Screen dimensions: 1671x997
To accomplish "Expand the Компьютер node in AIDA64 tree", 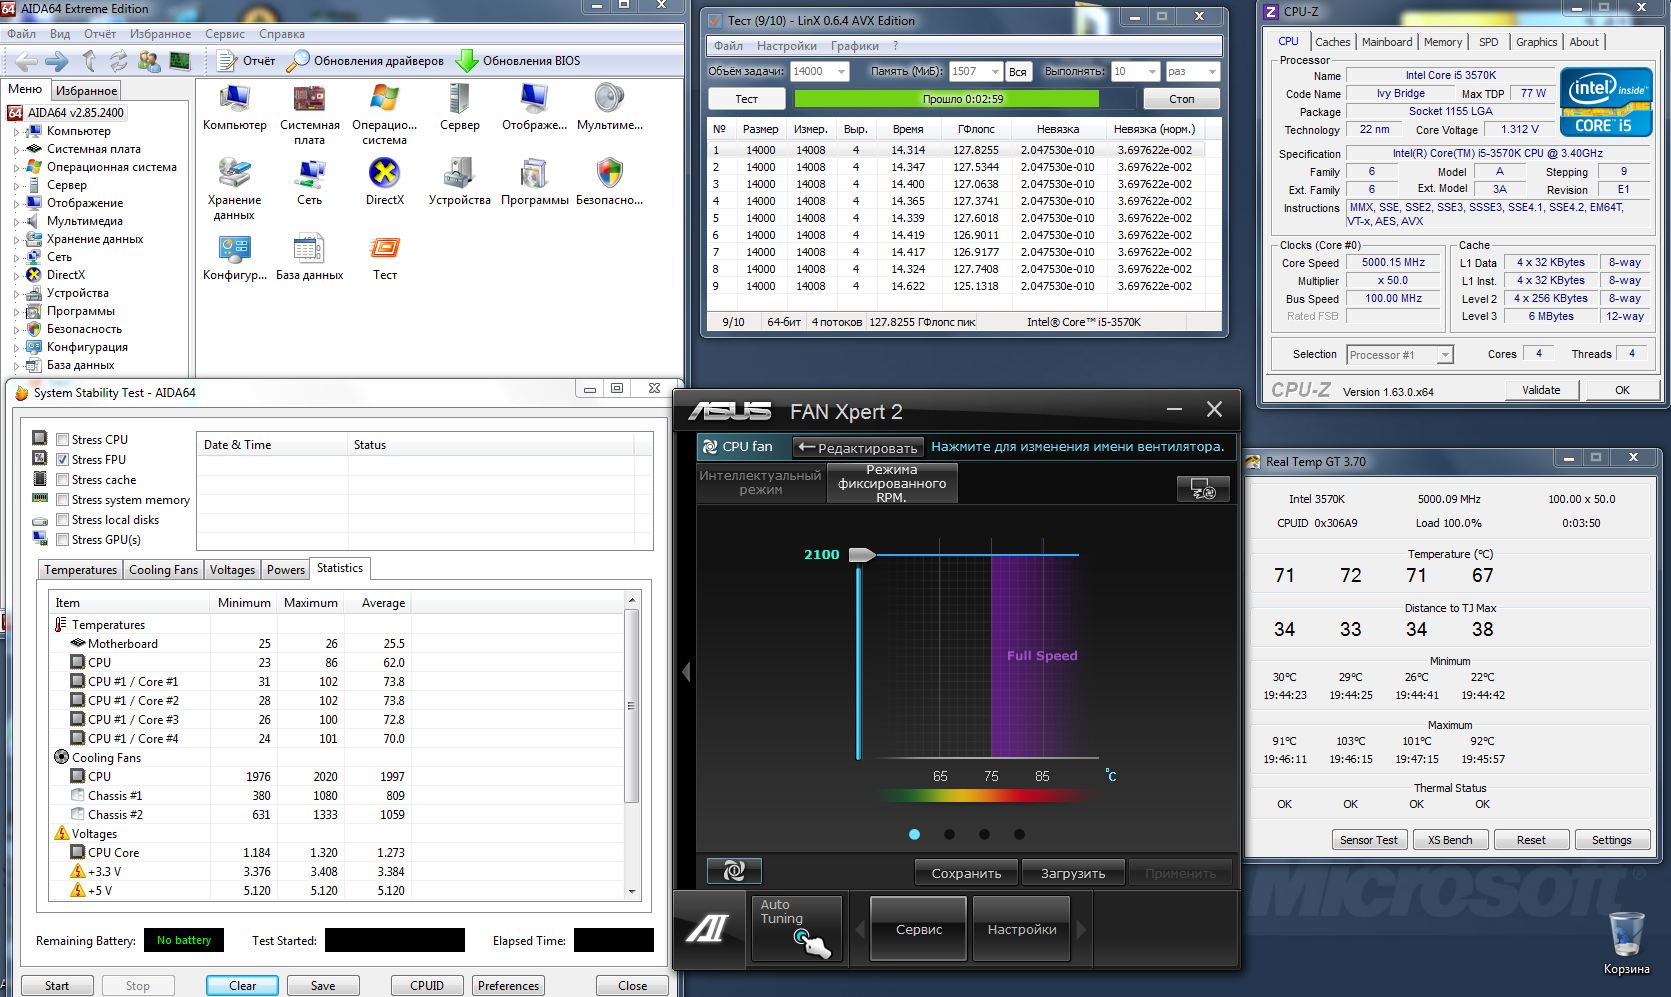I will click(x=17, y=131).
